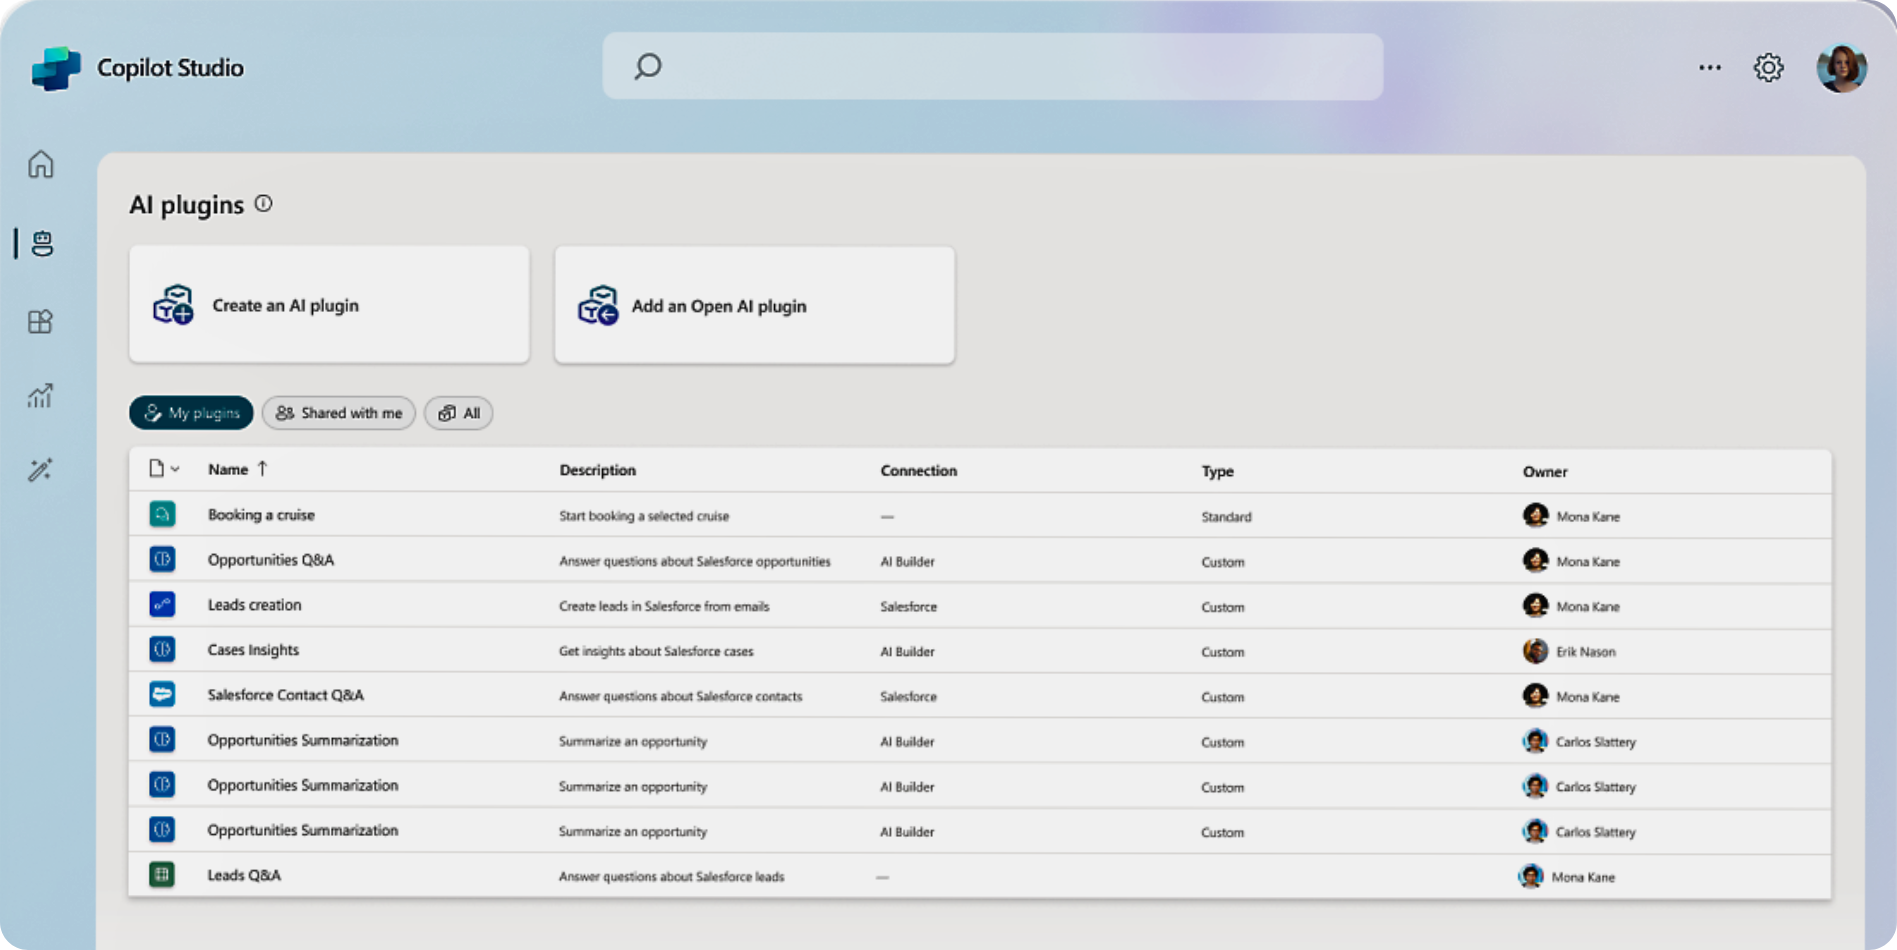The height and width of the screenshot is (950, 1897).
Task: Open the more options ellipsis menu
Action: pyautogui.click(x=1709, y=67)
